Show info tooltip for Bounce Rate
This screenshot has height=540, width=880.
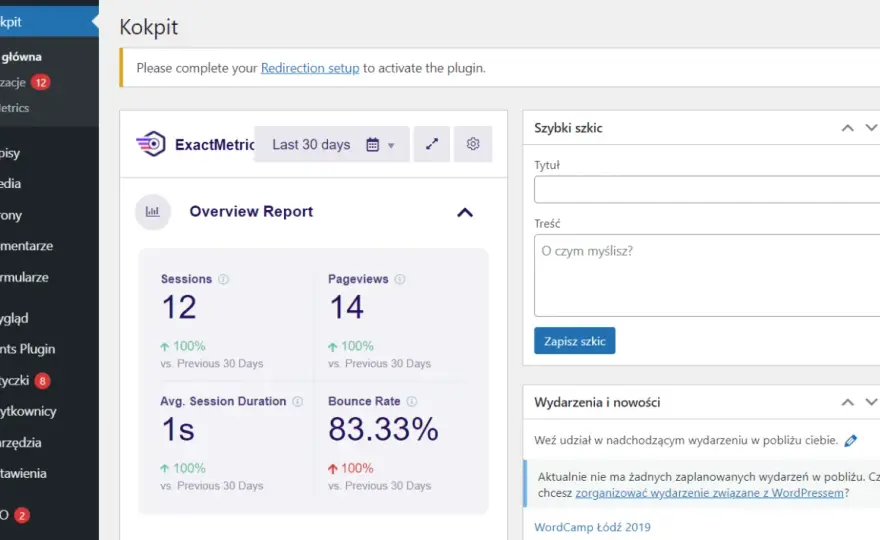[412, 401]
